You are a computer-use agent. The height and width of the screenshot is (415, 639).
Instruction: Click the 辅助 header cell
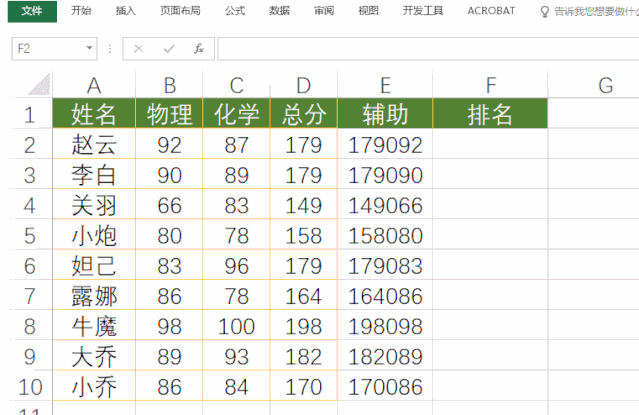(x=385, y=114)
